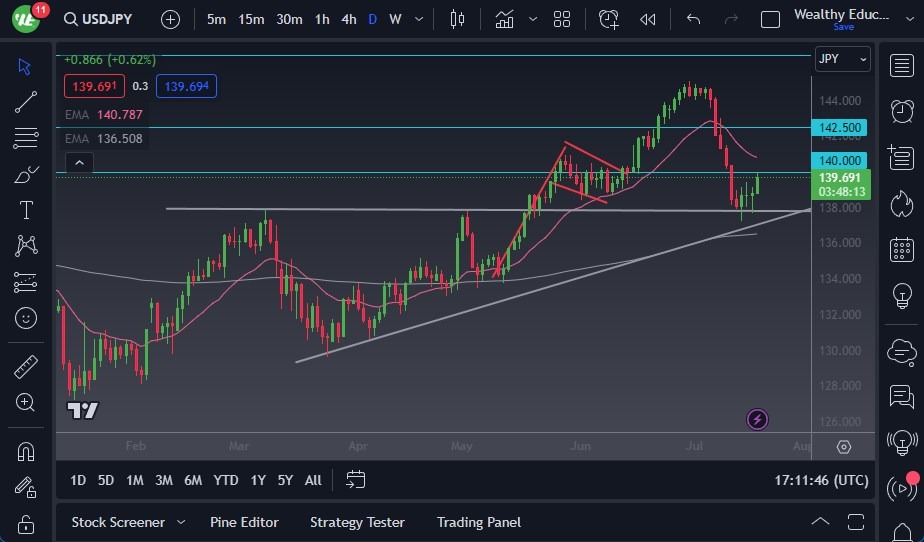Click the YTD date range button
Image resolution: width=924 pixels, height=542 pixels.
coord(226,480)
